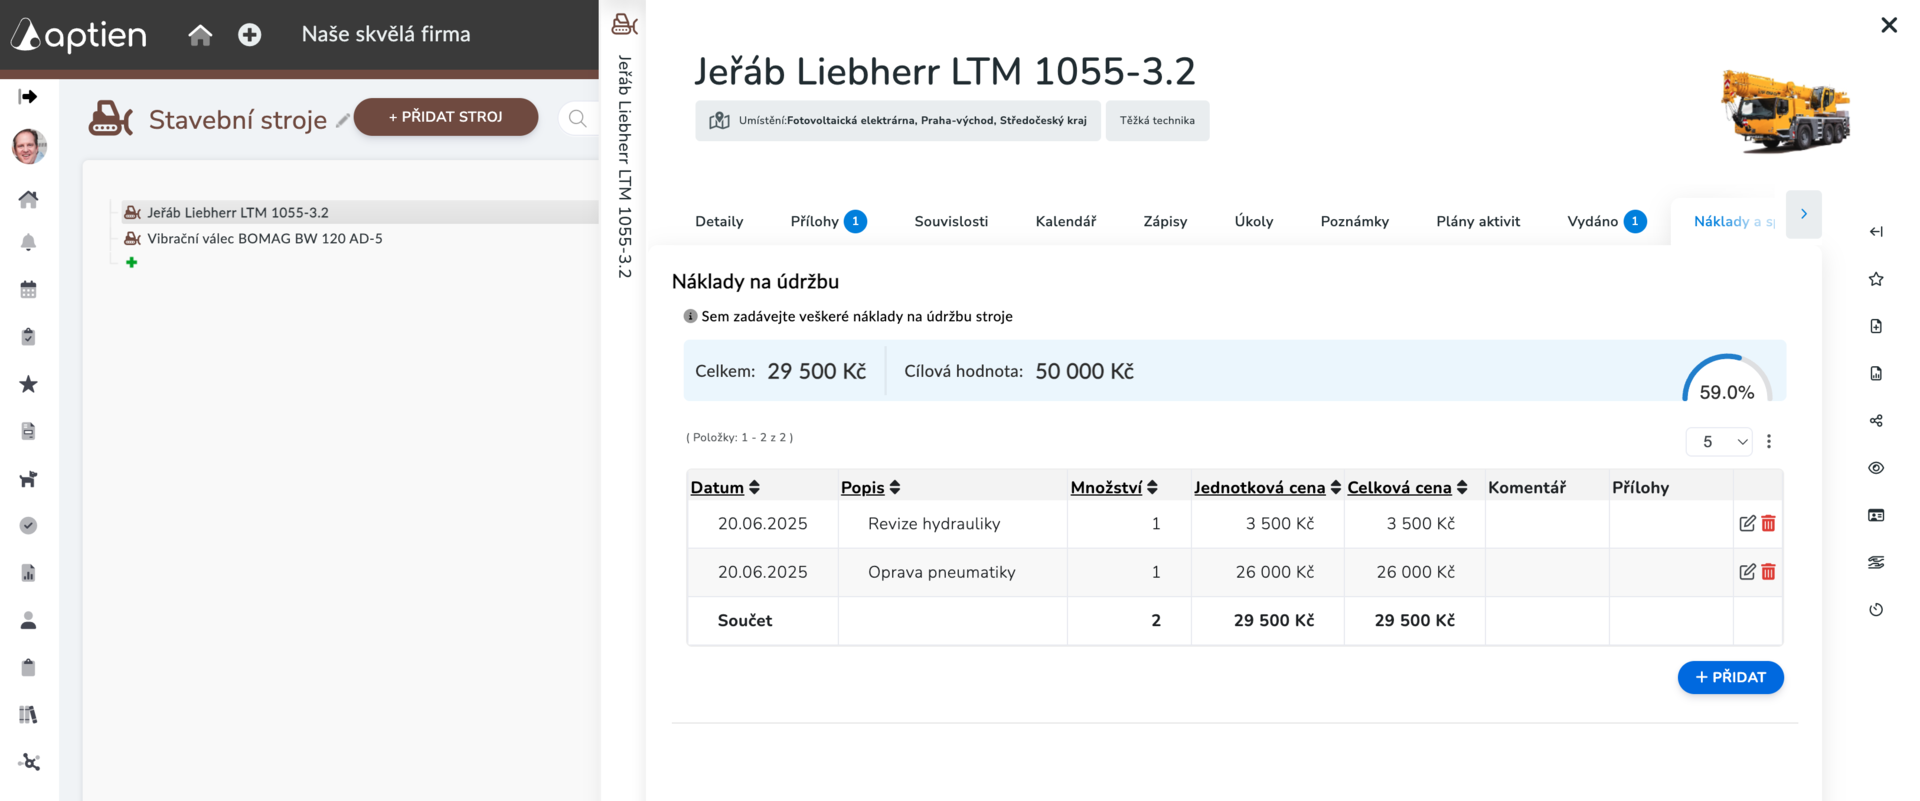Click the star favorite icon in right sidebar
Viewport: 1920px width, 801px height.
1876,279
